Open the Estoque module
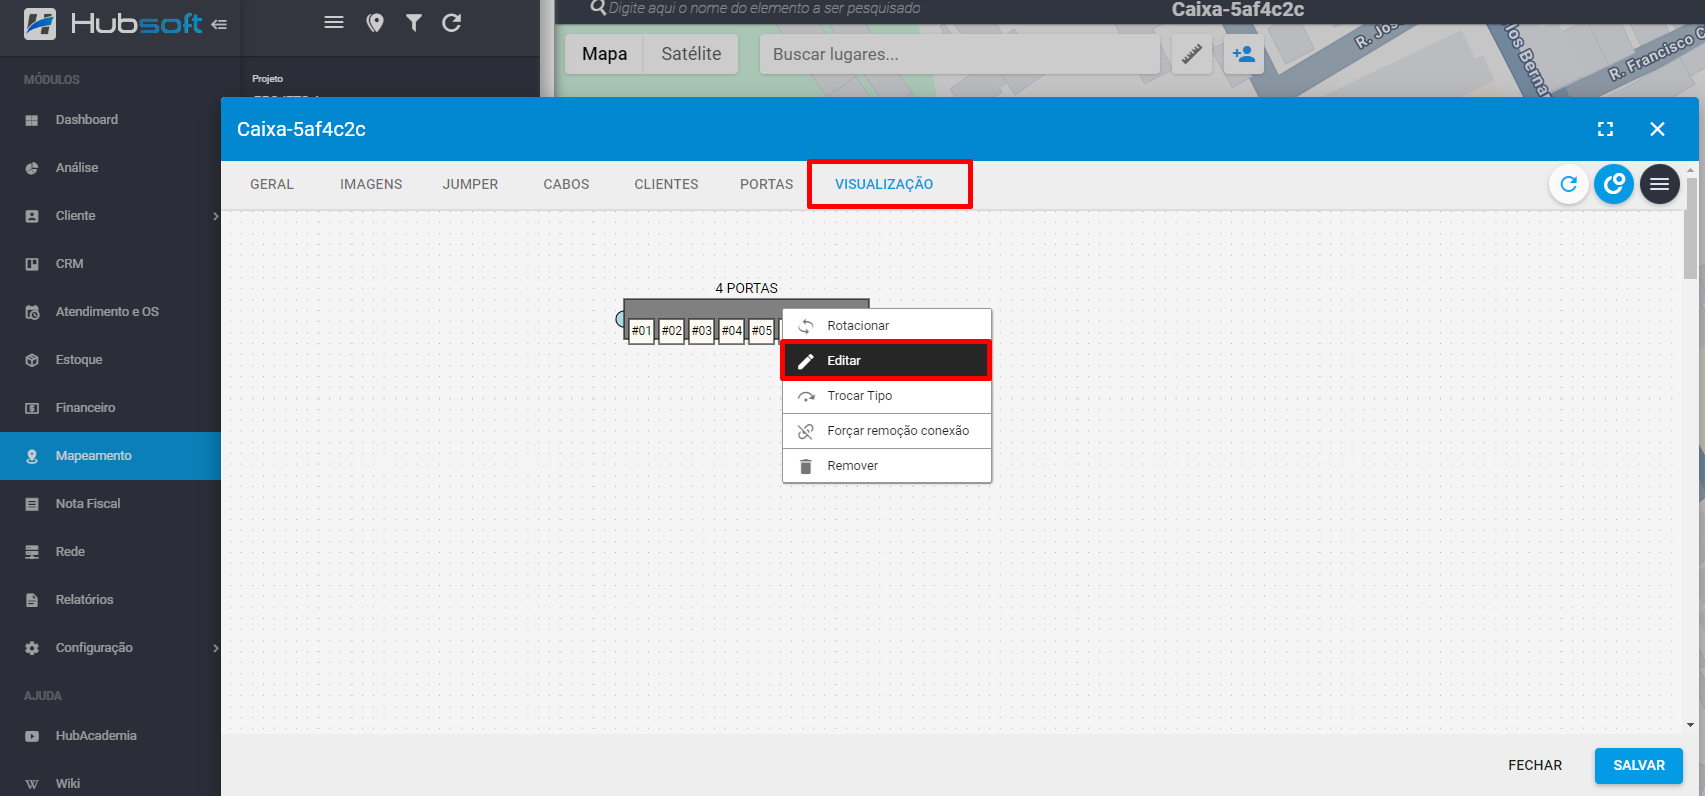Image resolution: width=1705 pixels, height=796 pixels. point(110,360)
